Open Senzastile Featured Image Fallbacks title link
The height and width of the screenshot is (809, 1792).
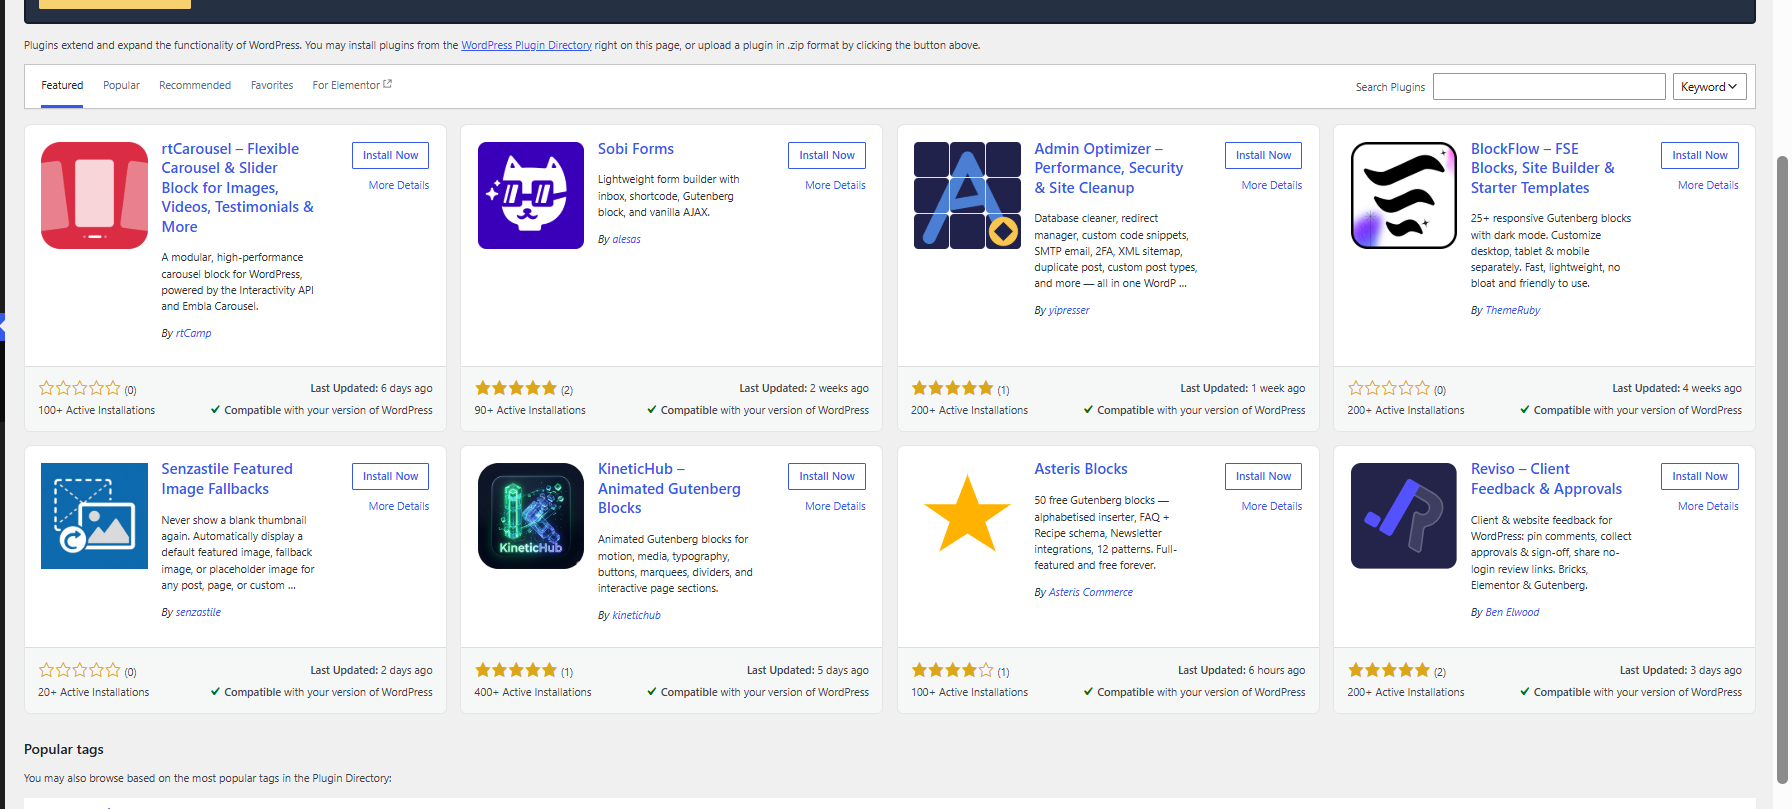click(x=227, y=479)
